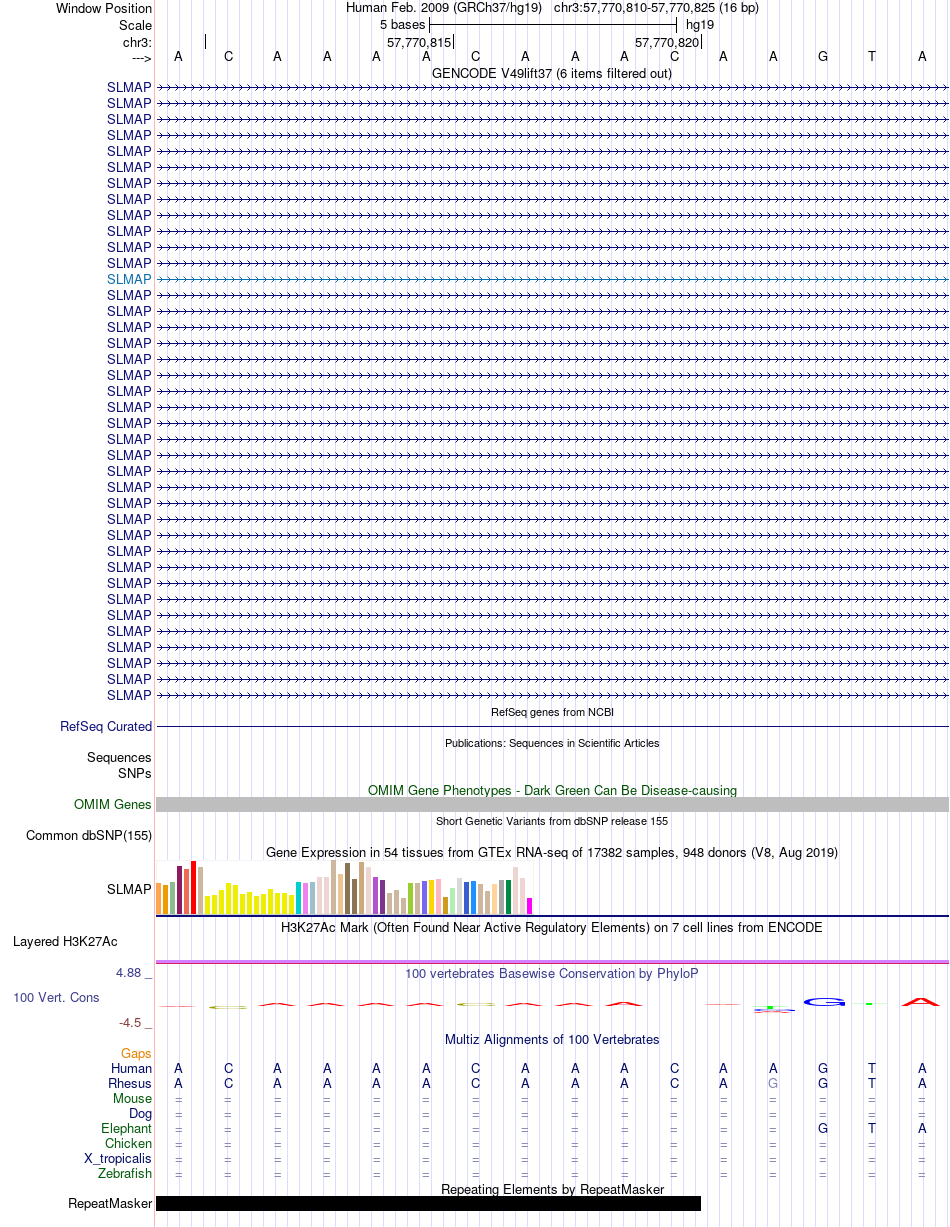The height and width of the screenshot is (1227, 950).
Task: Click the red A at PhyloP logo end
Action: coord(922,1002)
